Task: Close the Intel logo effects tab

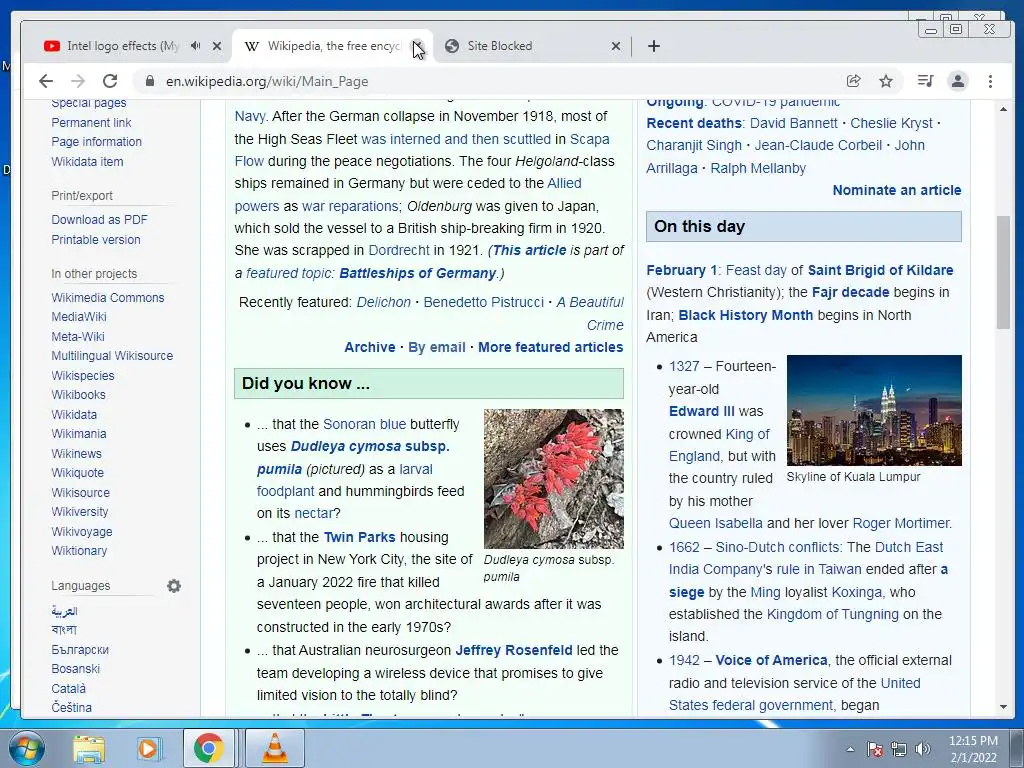Action: 217,46
